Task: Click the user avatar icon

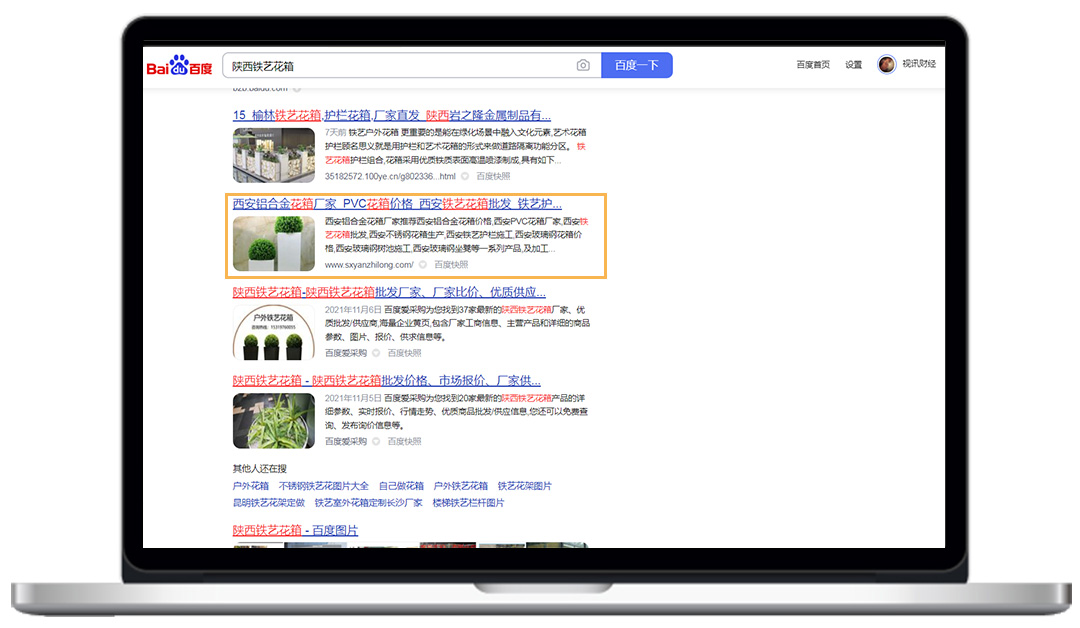Action: click(x=886, y=64)
